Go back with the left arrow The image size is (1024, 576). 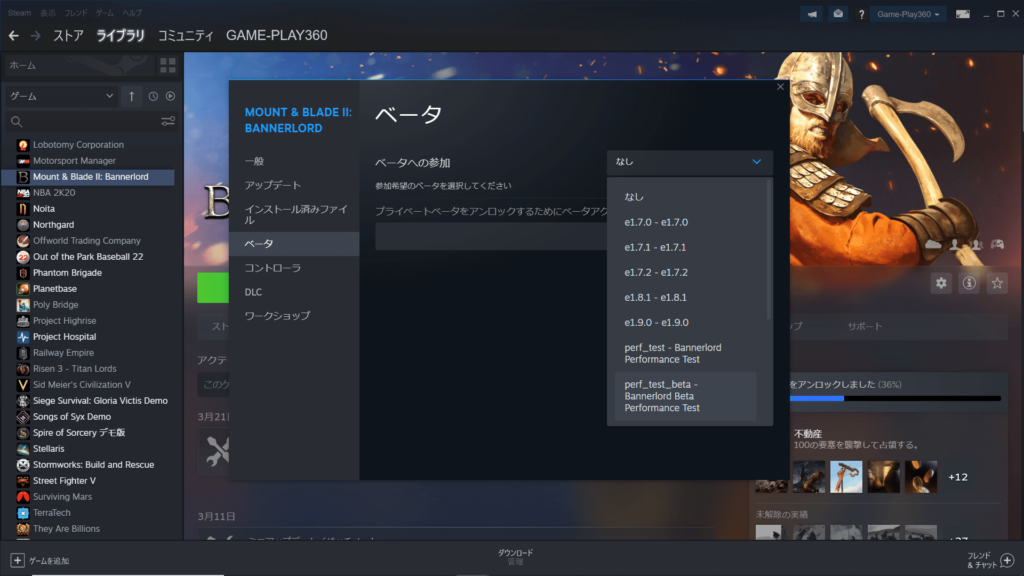[x=14, y=36]
